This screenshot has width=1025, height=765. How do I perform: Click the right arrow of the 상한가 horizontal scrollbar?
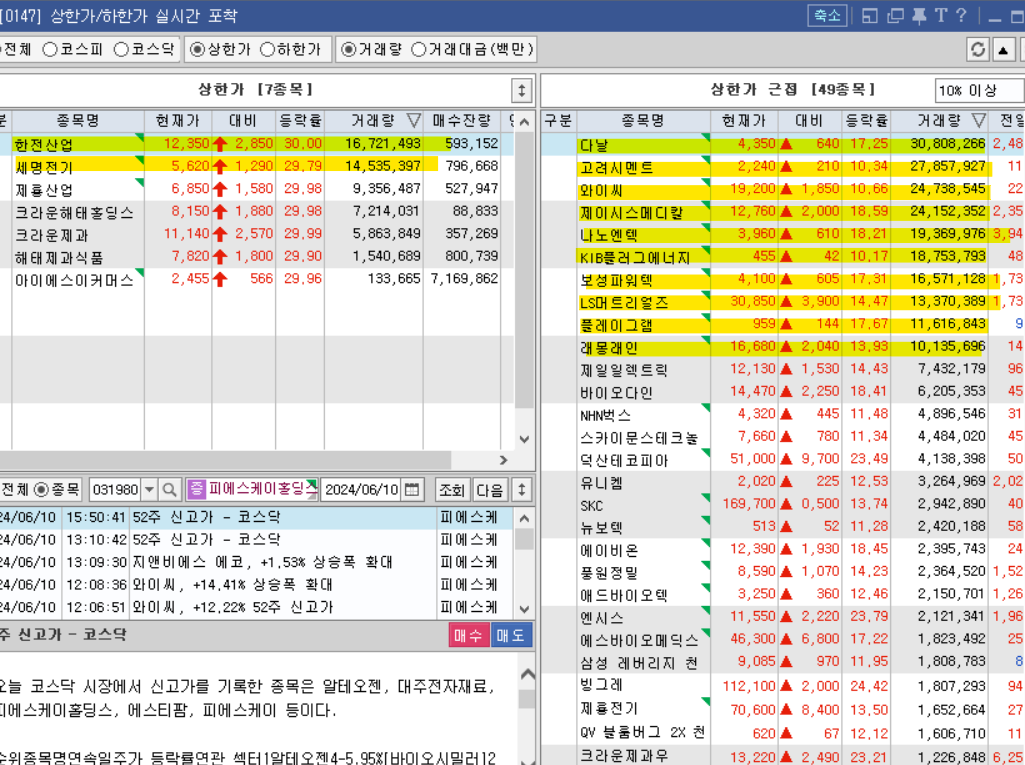tap(503, 460)
